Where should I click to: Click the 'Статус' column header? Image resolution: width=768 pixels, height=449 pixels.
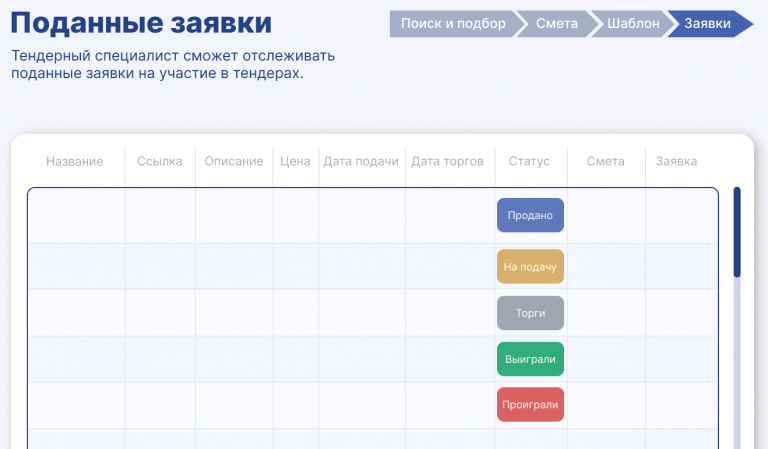click(x=529, y=161)
